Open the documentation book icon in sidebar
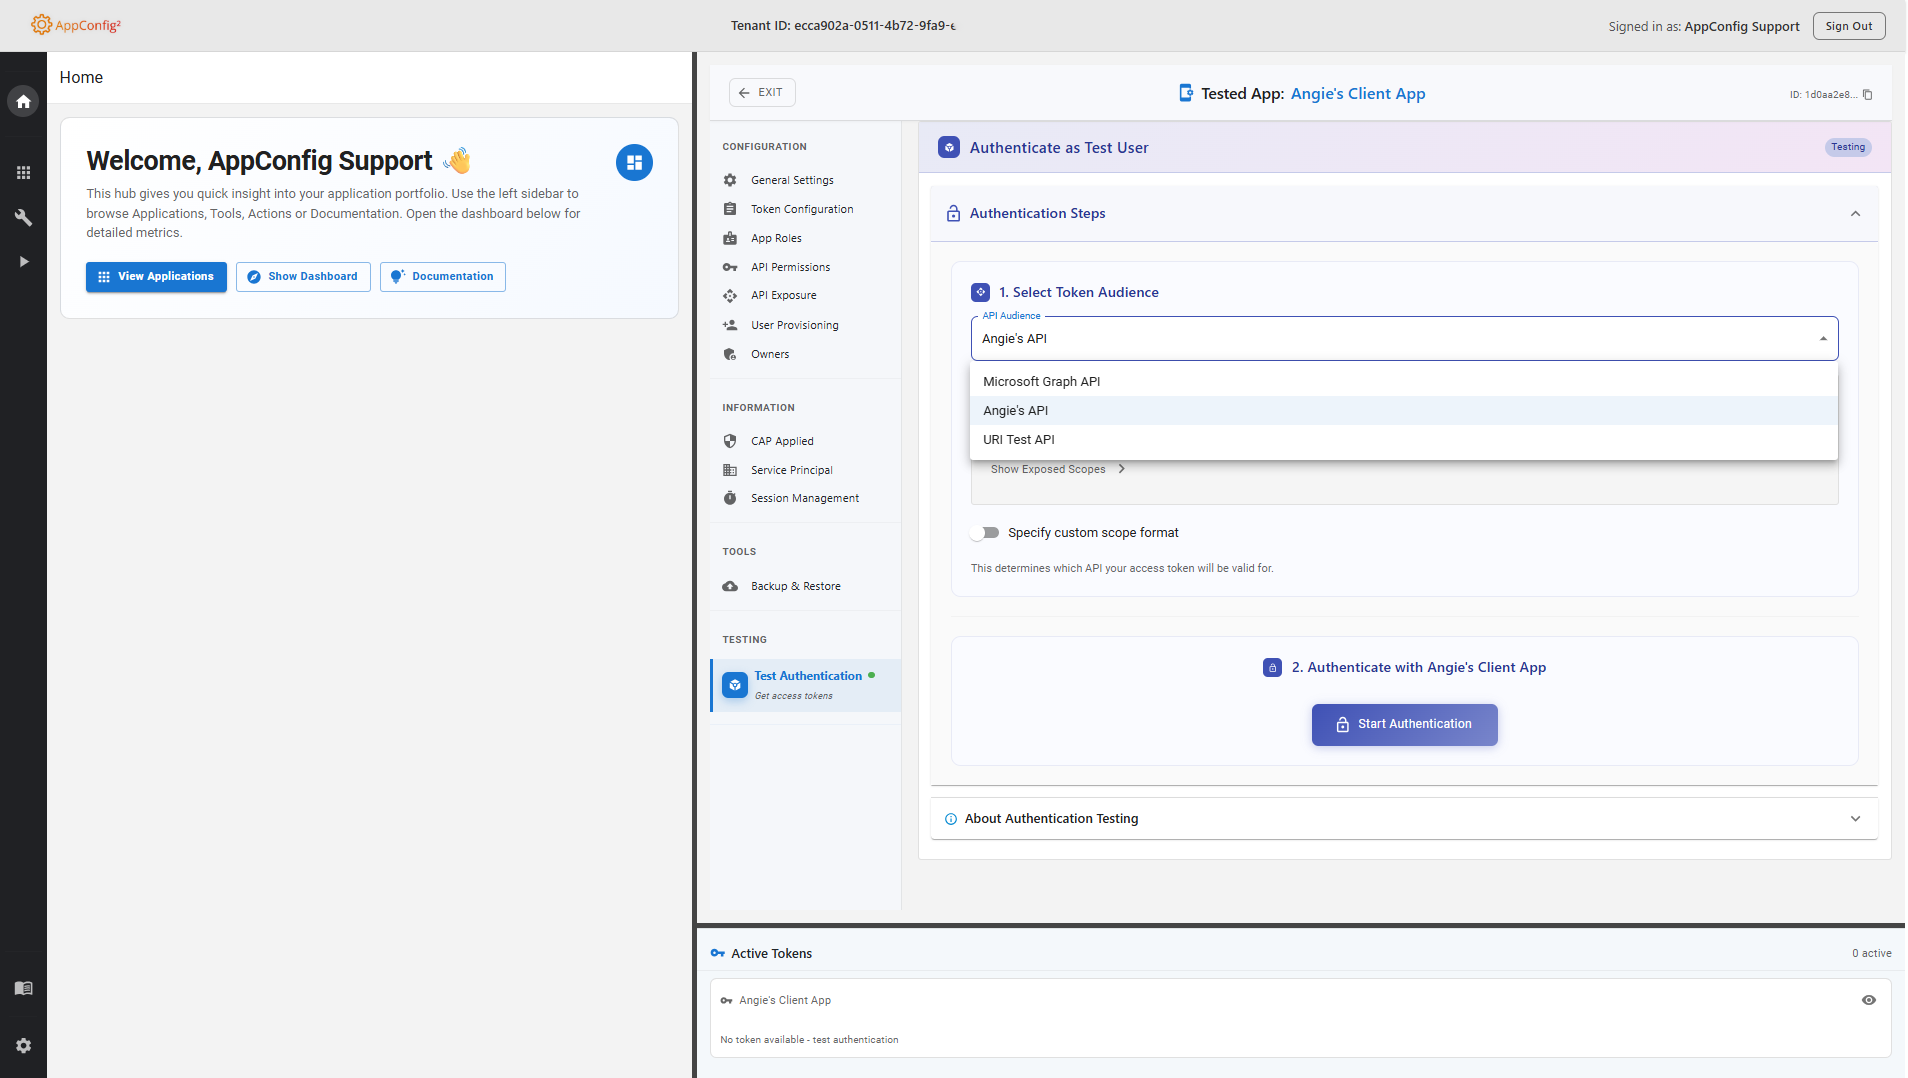Screen dimensions: 1908x1078 [23, 988]
